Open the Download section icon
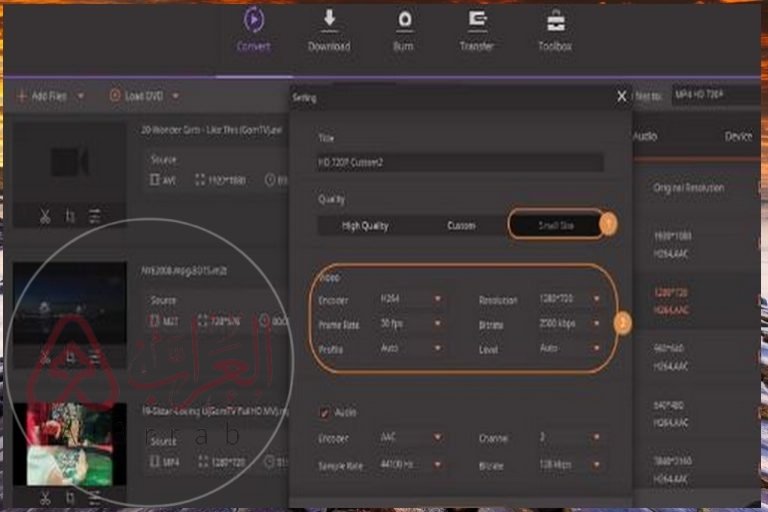768x512 pixels. 329,21
